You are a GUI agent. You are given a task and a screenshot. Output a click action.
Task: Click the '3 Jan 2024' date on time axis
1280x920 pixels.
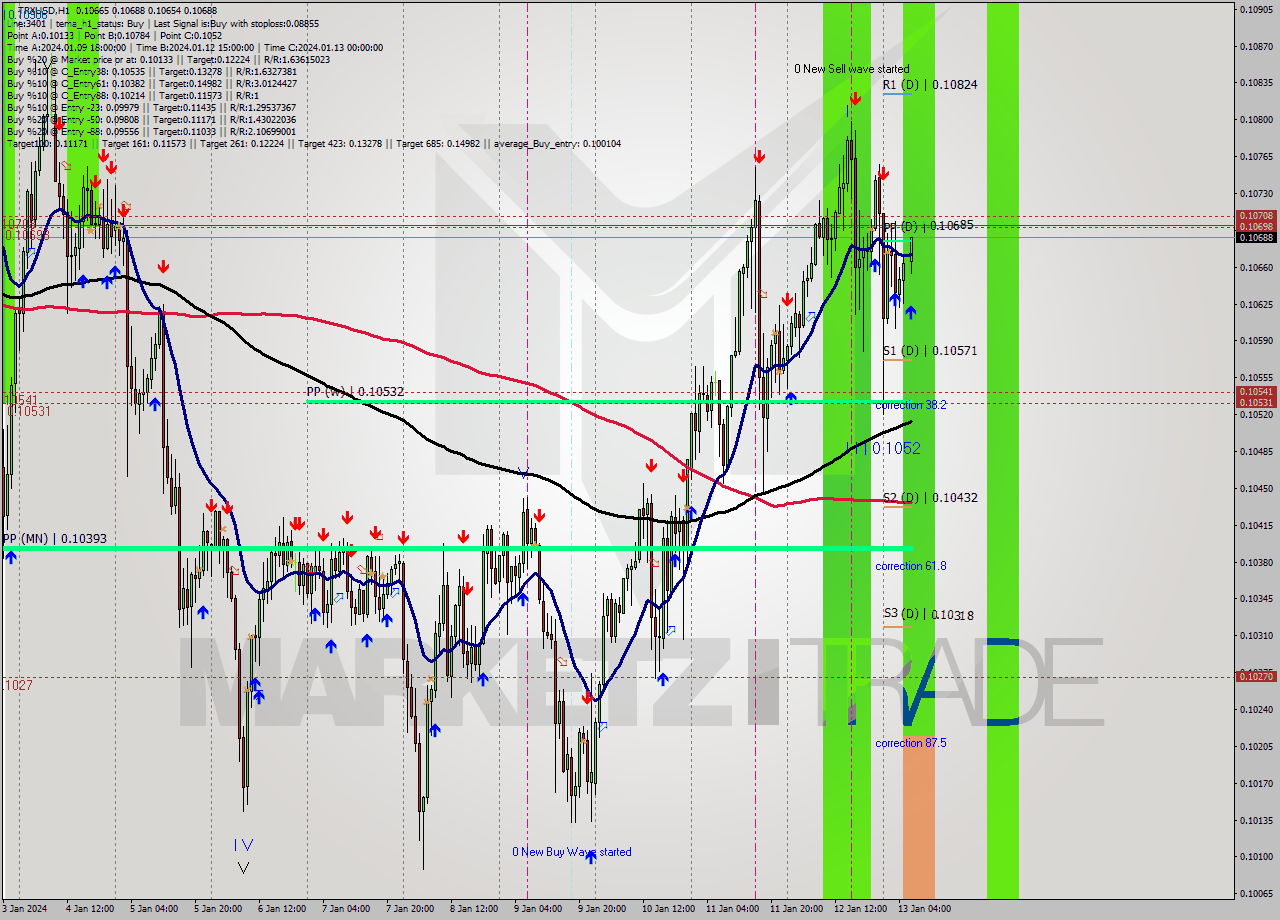[x=24, y=909]
